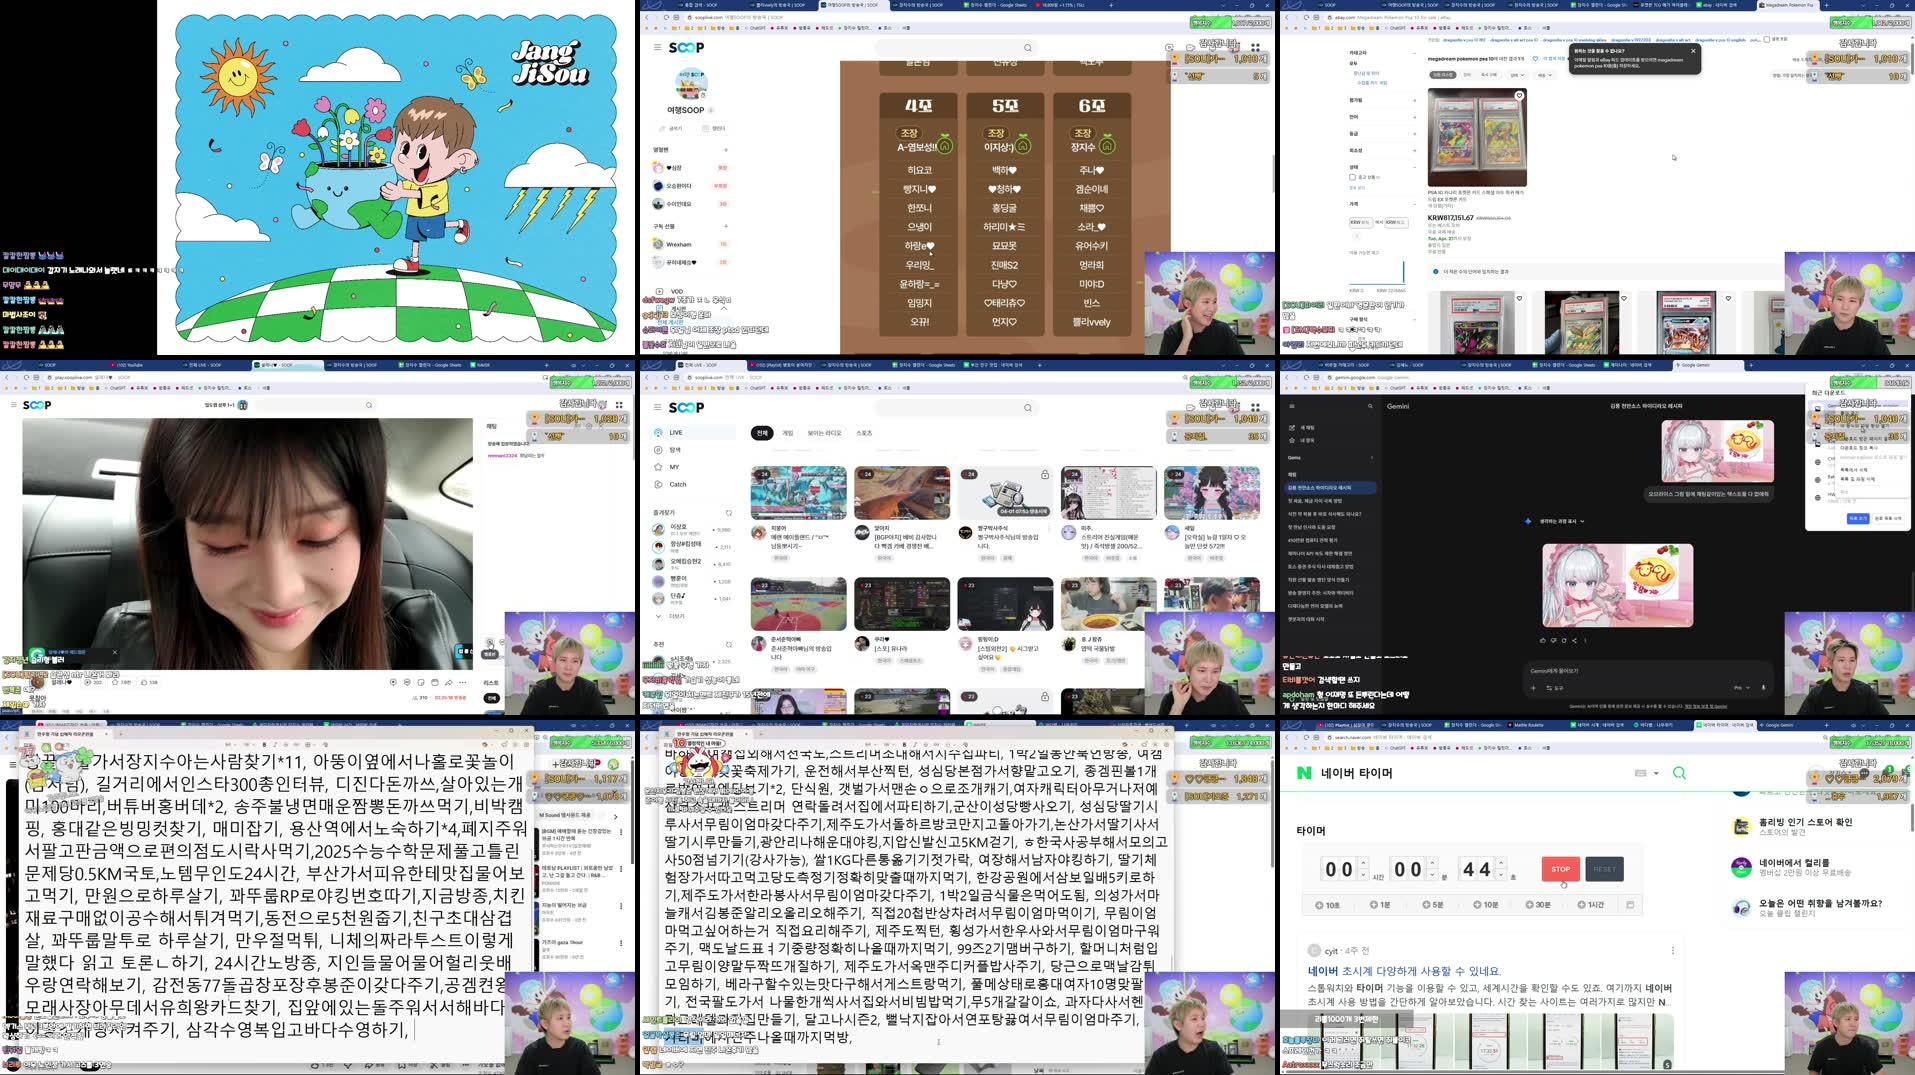
Task: Switch to the 게임 tab on the SOOP live list
Action: pyautogui.click(x=788, y=433)
